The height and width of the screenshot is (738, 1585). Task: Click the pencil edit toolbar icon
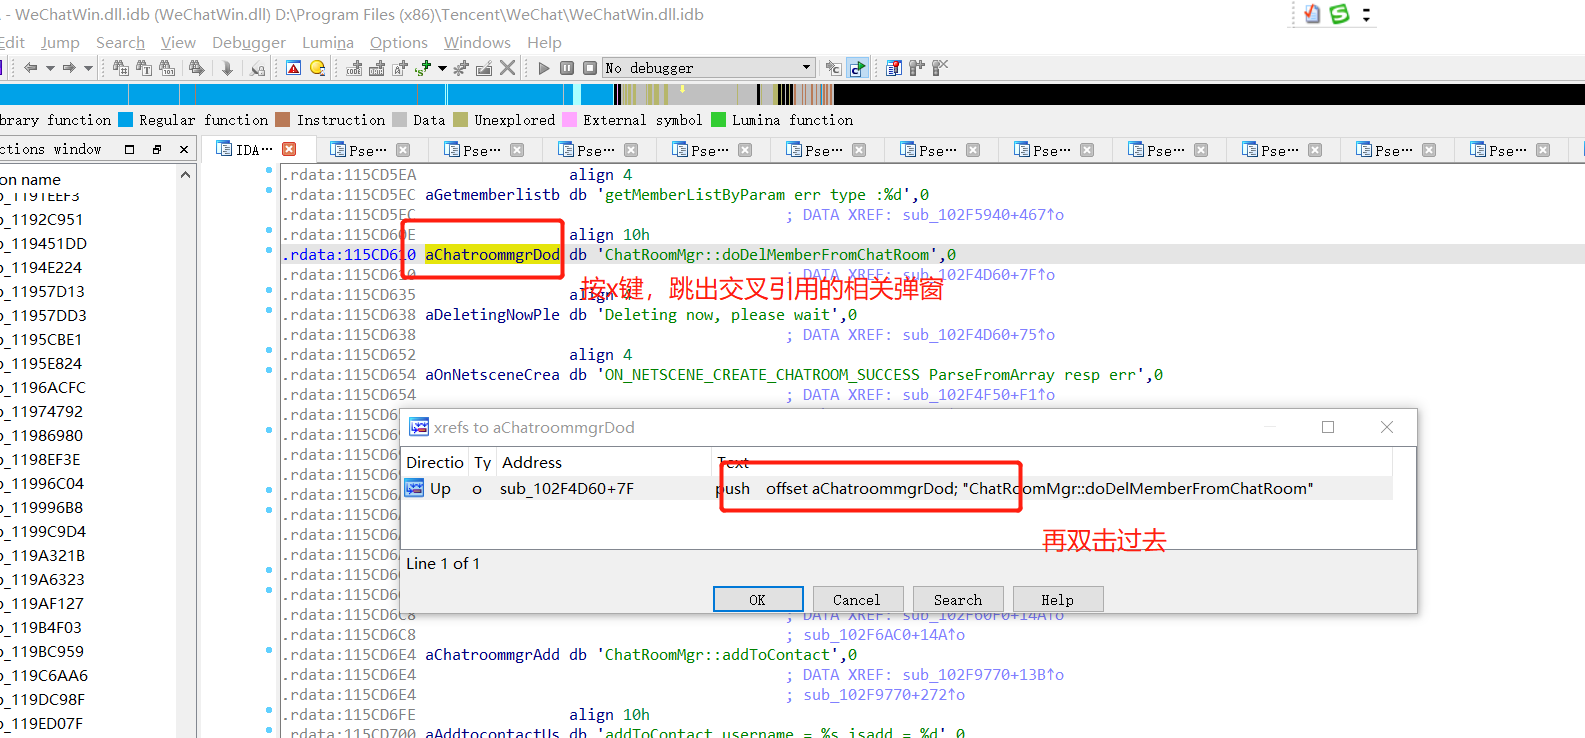click(484, 68)
